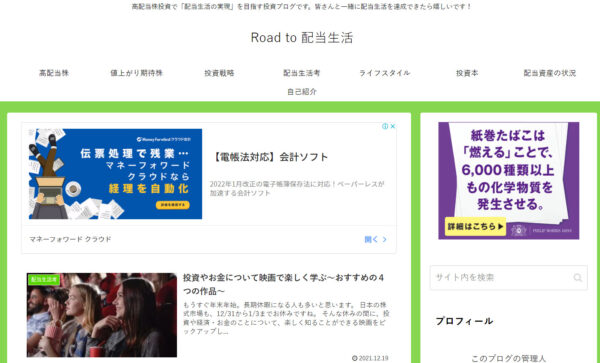Viewport: 600px width, 363px height.
Task: Click the blue Money Forward ad banner image
Action: click(116, 174)
